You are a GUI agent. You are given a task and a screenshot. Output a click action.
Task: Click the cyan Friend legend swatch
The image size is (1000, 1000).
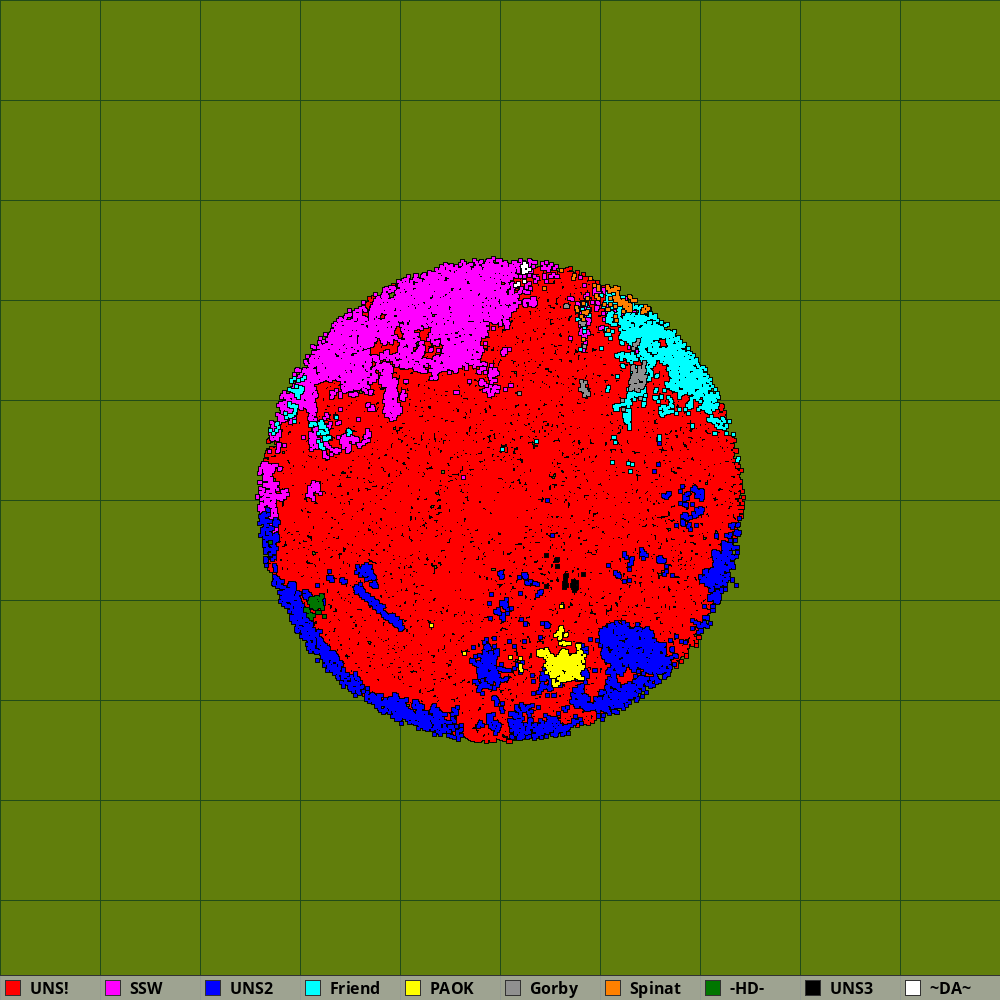(313, 988)
